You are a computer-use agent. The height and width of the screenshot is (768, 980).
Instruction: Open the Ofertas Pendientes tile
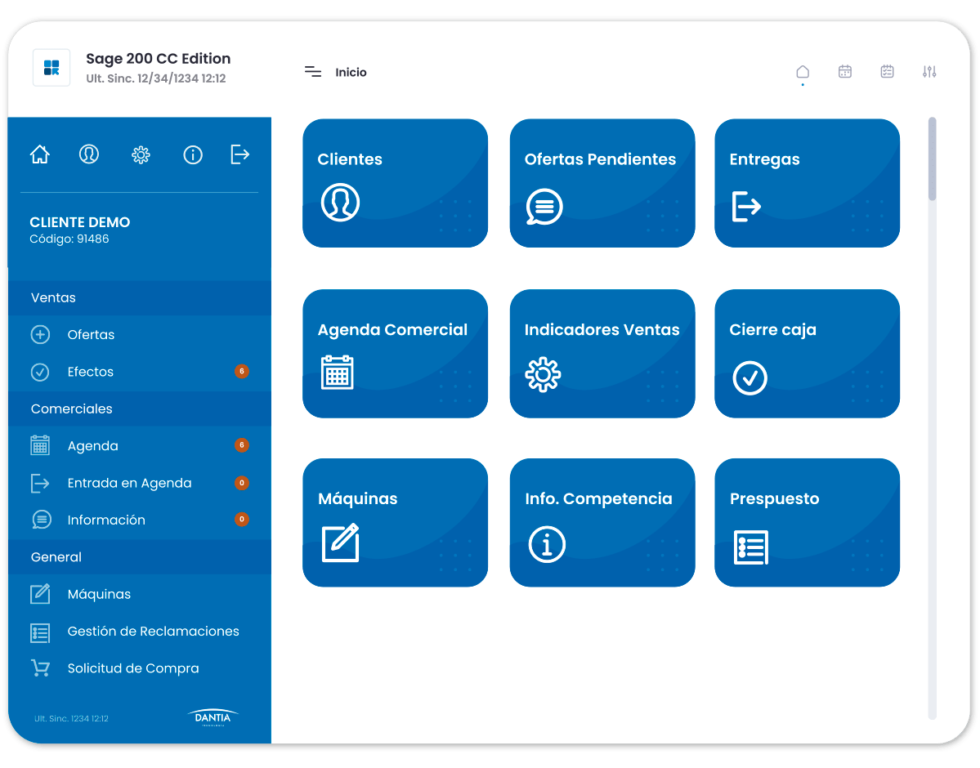point(602,183)
